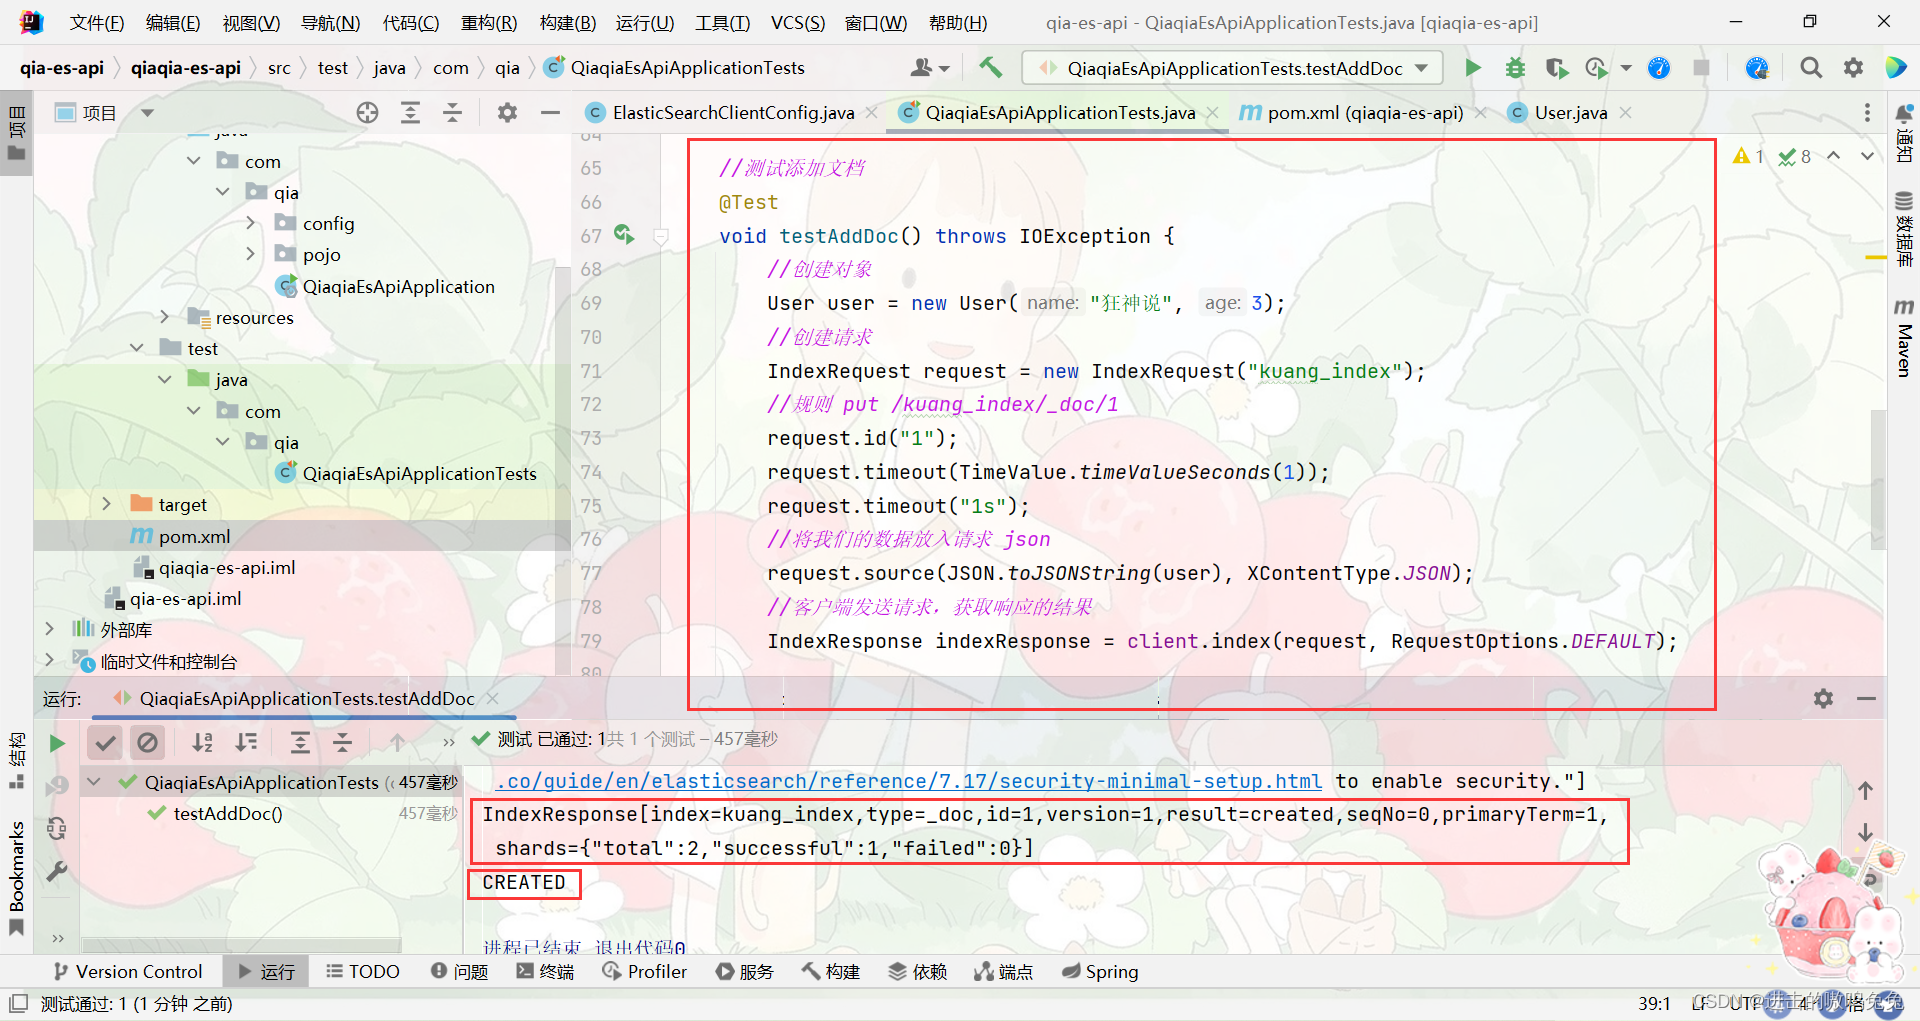Run the testAddDoc configuration from the toolbar
The image size is (1920, 1021).
1472,68
